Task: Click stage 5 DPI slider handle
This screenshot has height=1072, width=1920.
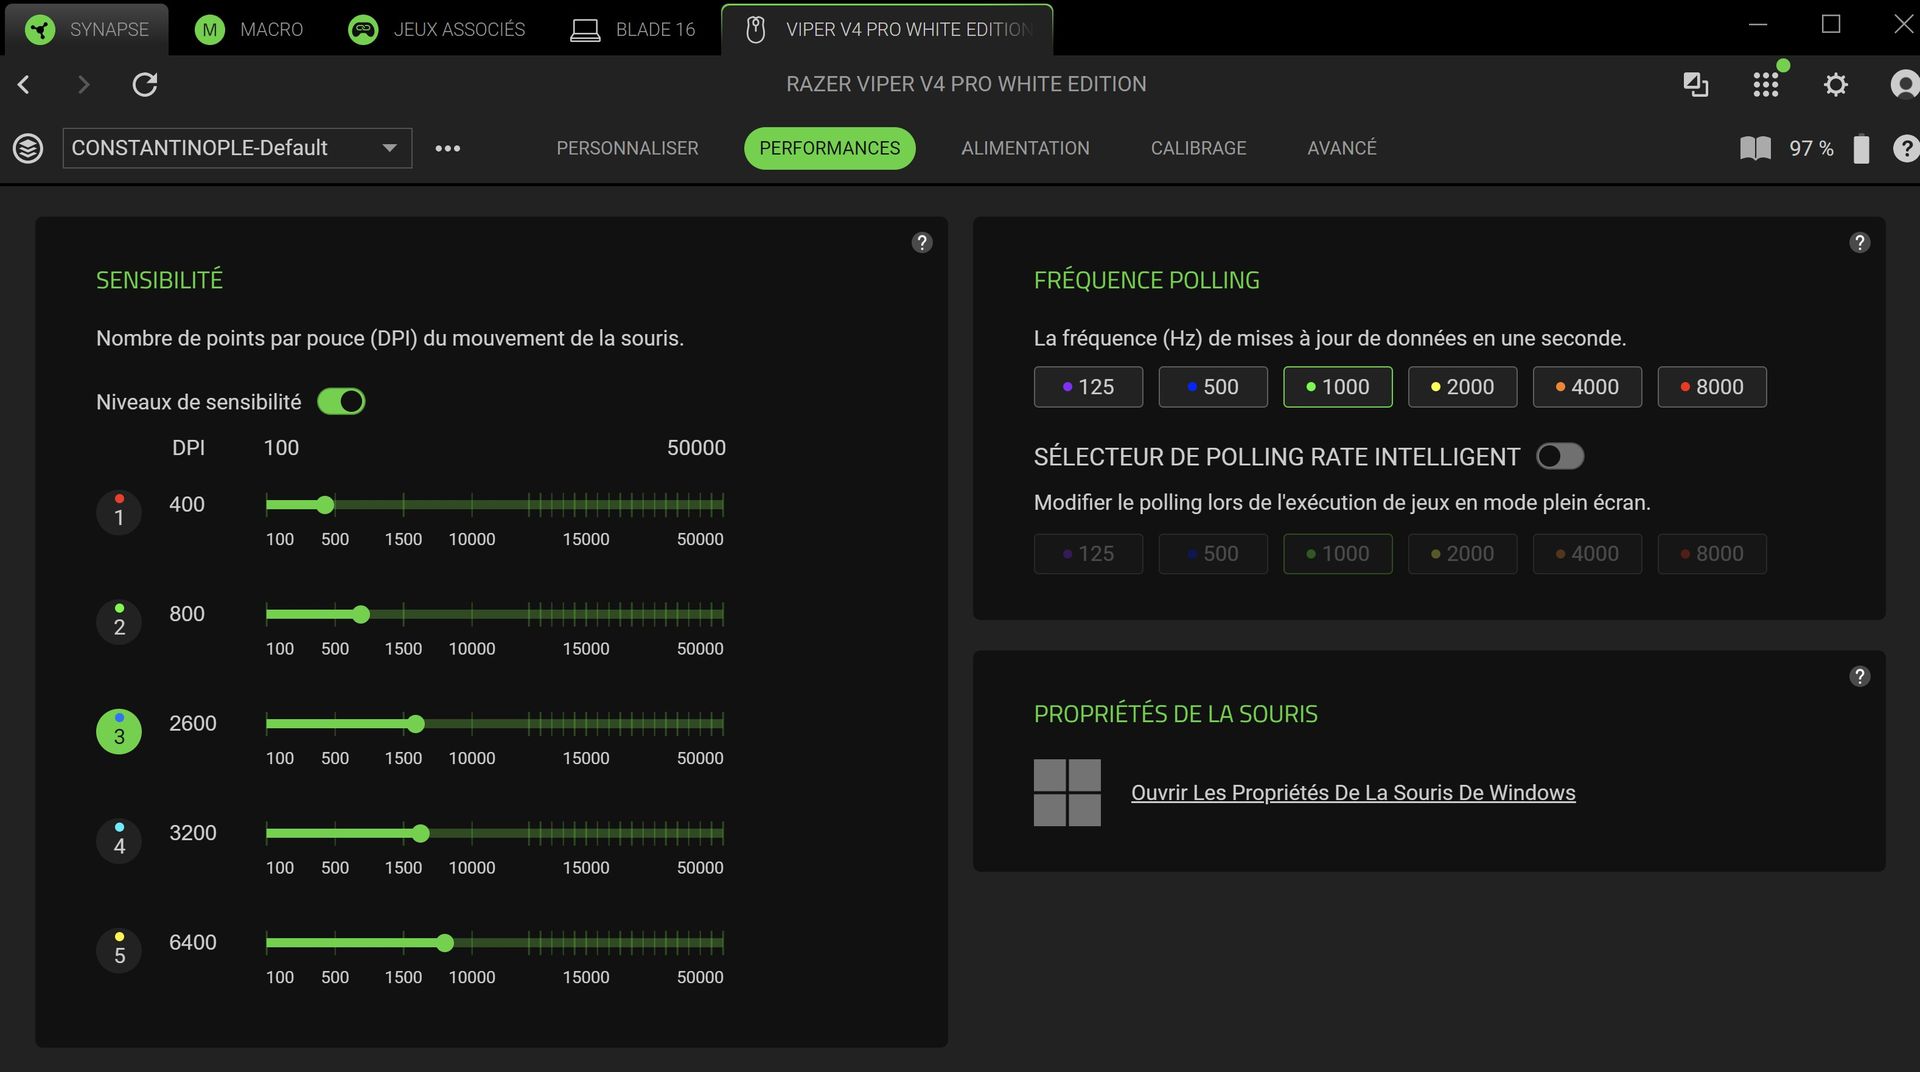Action: (445, 943)
